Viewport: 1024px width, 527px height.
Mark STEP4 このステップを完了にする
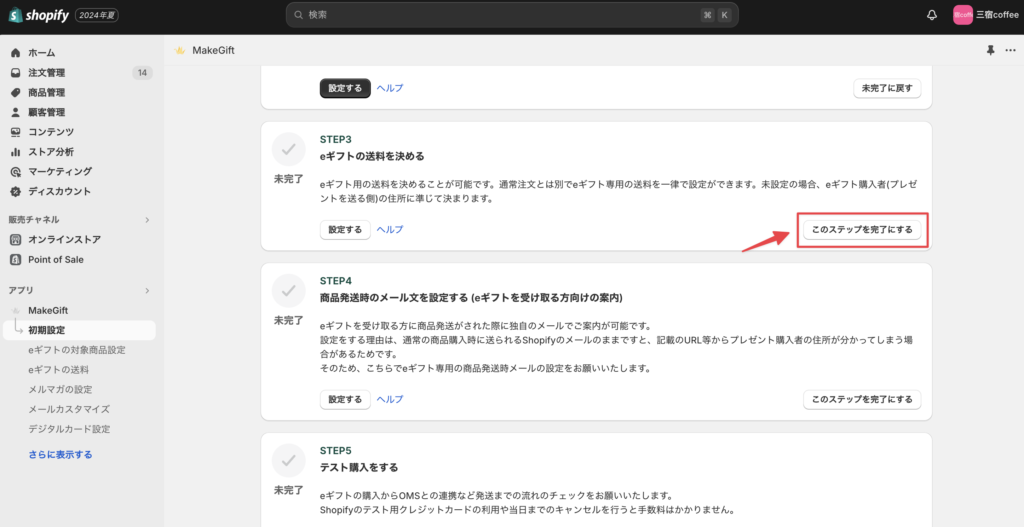862,400
